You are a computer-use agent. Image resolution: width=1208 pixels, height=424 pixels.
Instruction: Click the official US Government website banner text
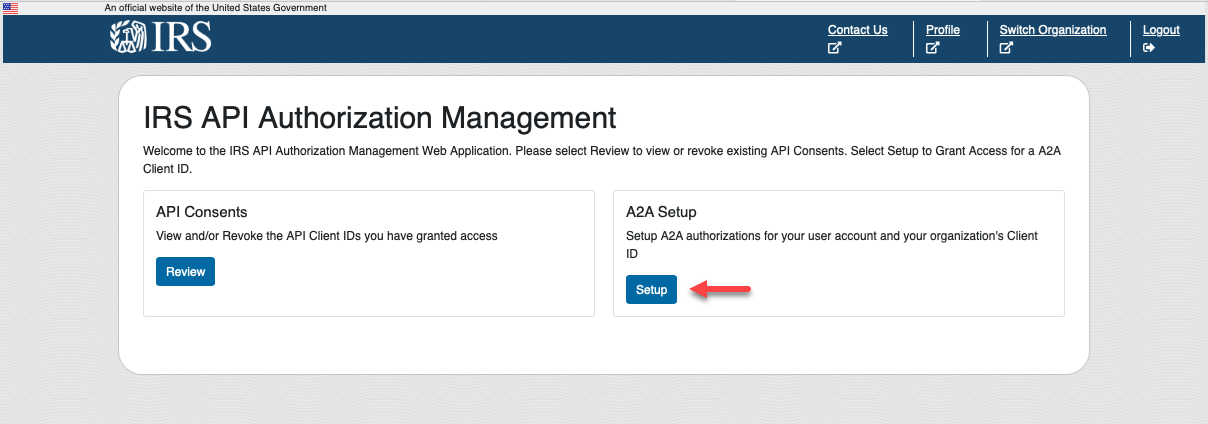215,8
